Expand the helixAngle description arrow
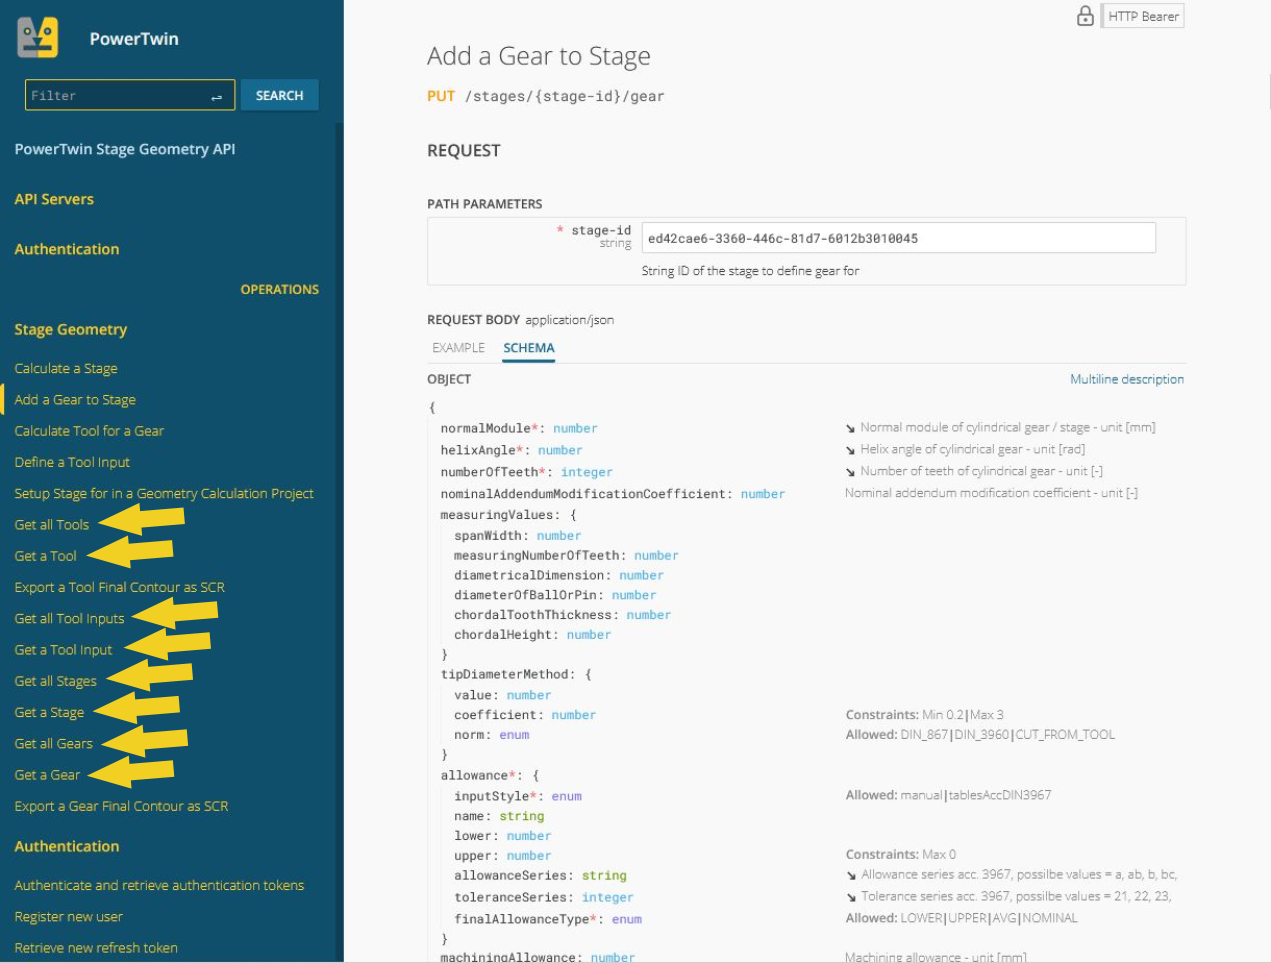Screen dimensions: 1271x963 [x=850, y=450]
